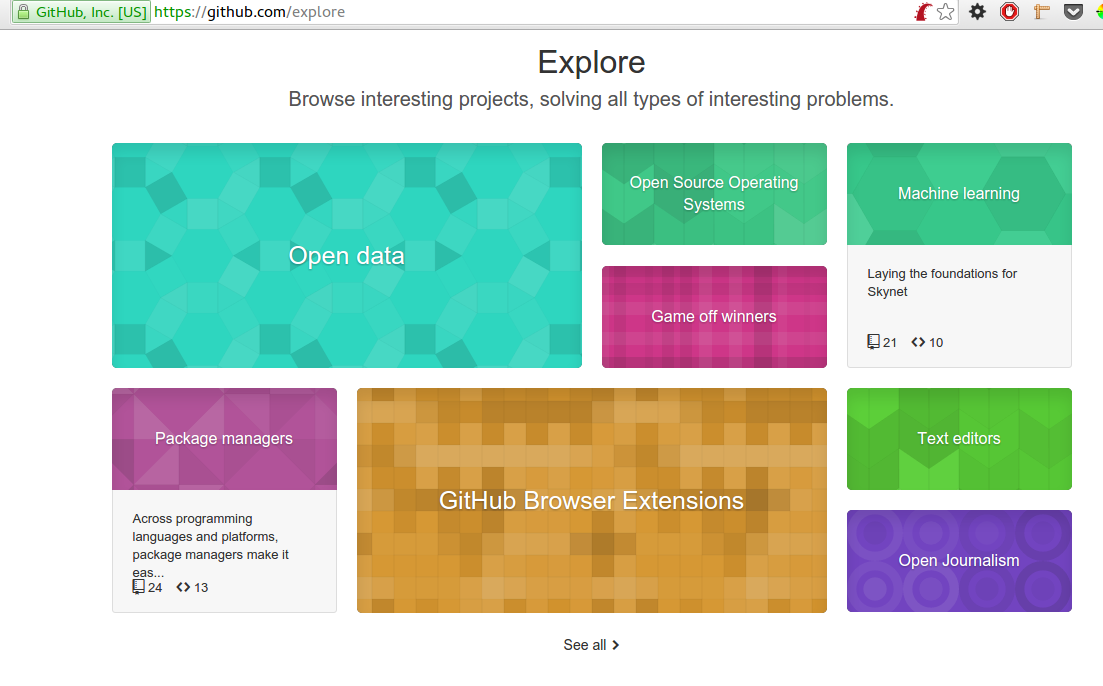1103x686 pixels.
Task: Launch the ruler measuring extension
Action: [x=1041, y=11]
